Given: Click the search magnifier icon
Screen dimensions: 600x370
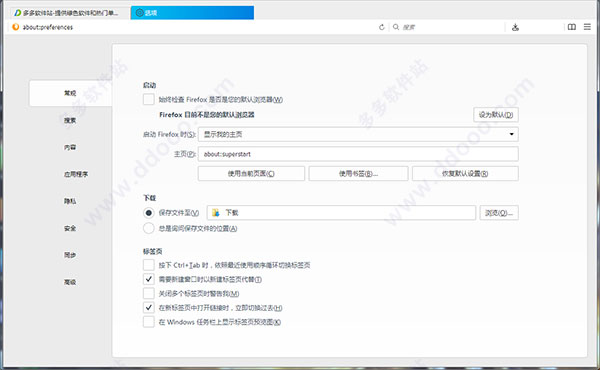Looking at the screenshot, I should pyautogui.click(x=396, y=27).
